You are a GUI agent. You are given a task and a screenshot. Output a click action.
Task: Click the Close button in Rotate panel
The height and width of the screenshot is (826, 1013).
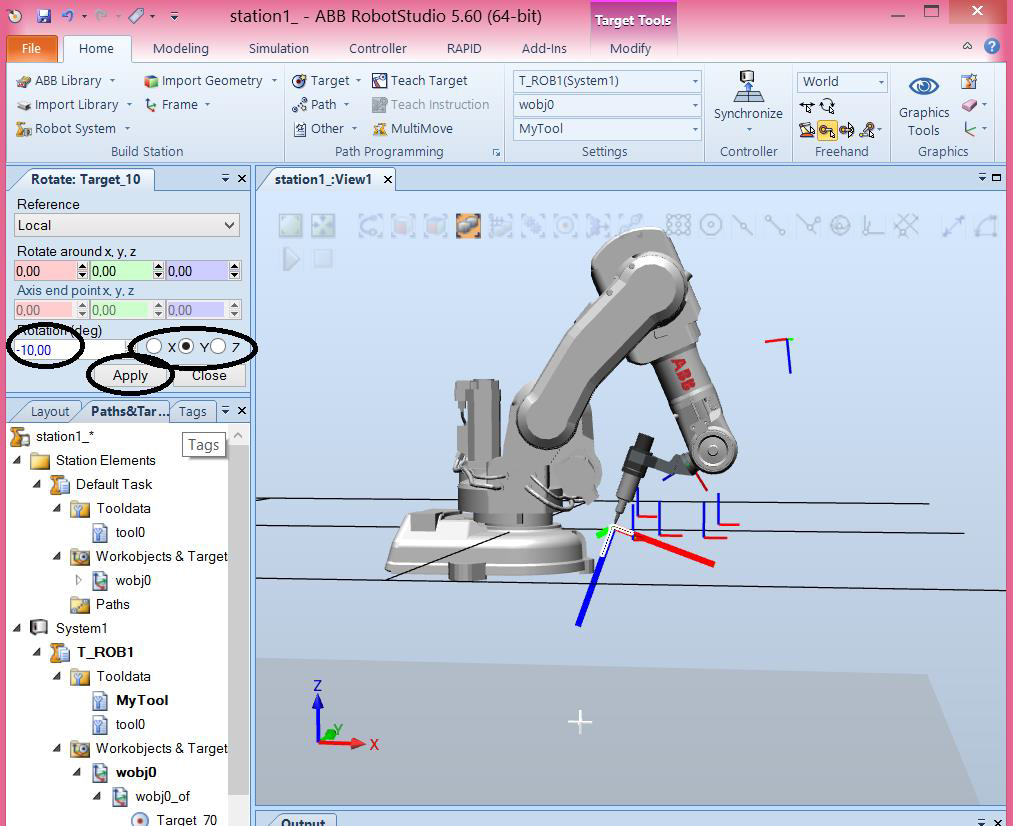pyautogui.click(x=208, y=376)
